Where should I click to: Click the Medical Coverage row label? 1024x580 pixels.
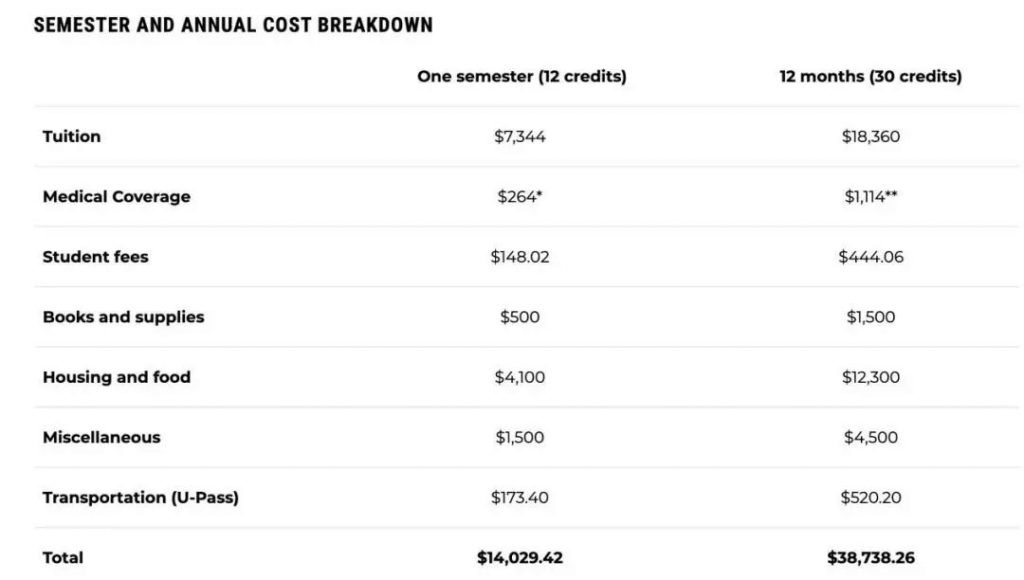click(116, 197)
